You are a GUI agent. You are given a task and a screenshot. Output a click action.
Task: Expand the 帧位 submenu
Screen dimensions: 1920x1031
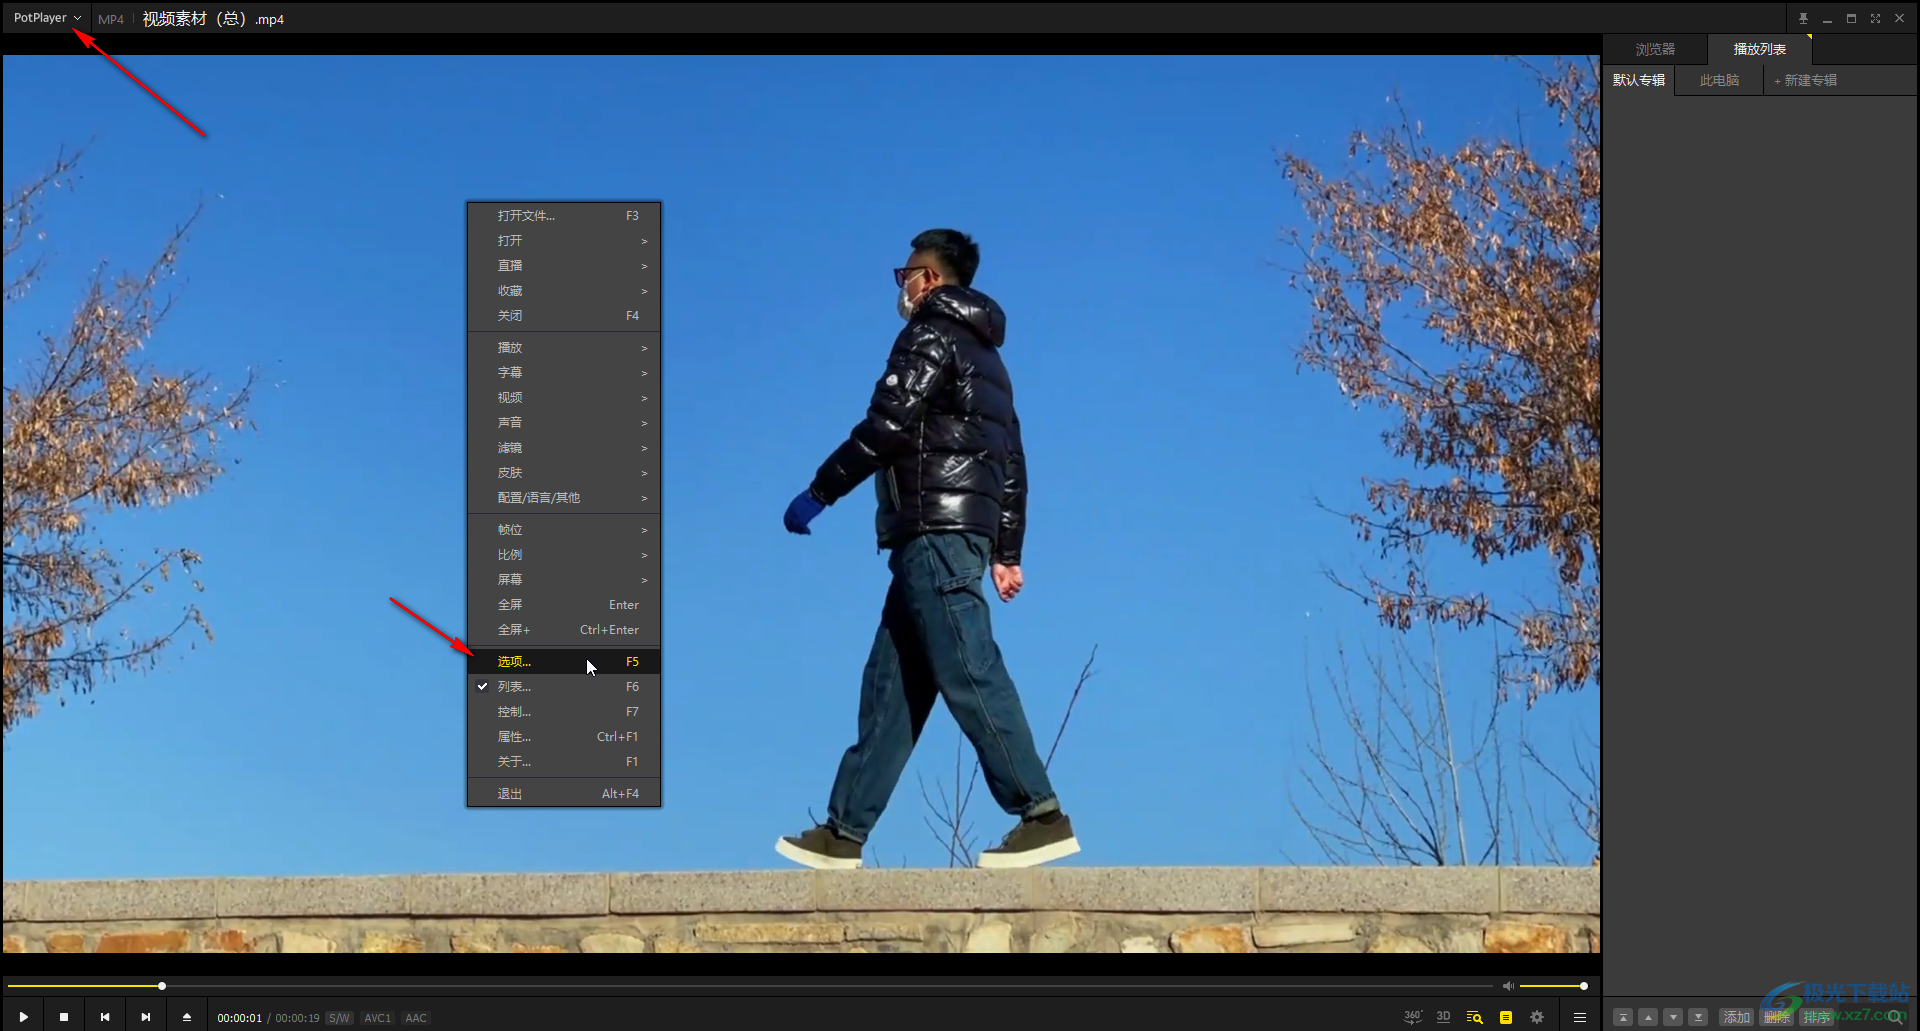click(564, 530)
